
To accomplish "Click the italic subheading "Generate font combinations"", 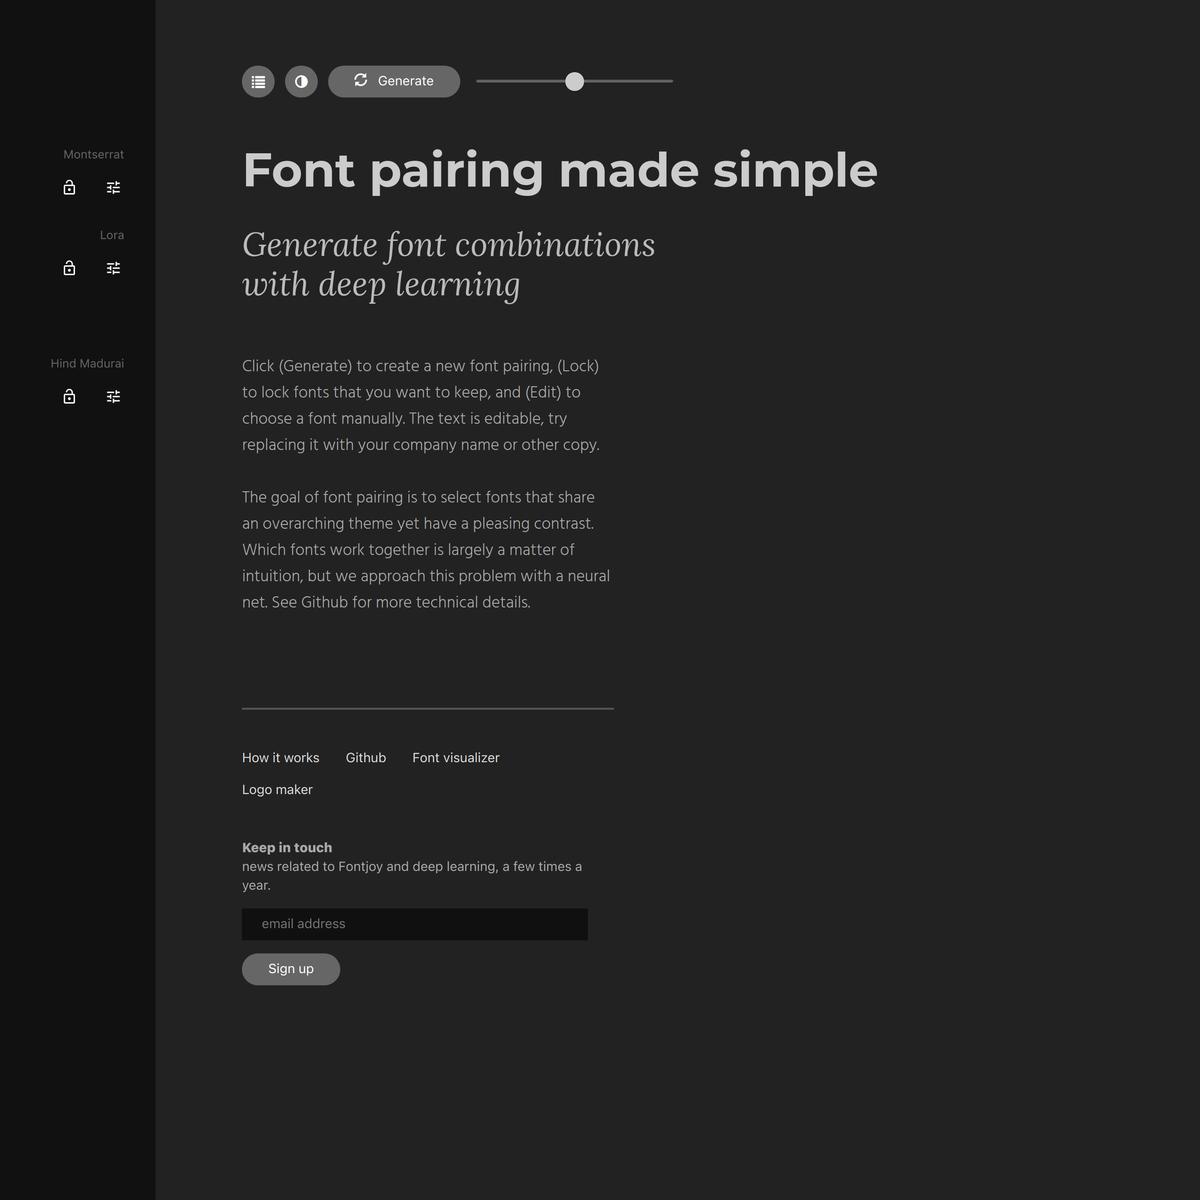I will 448,246.
